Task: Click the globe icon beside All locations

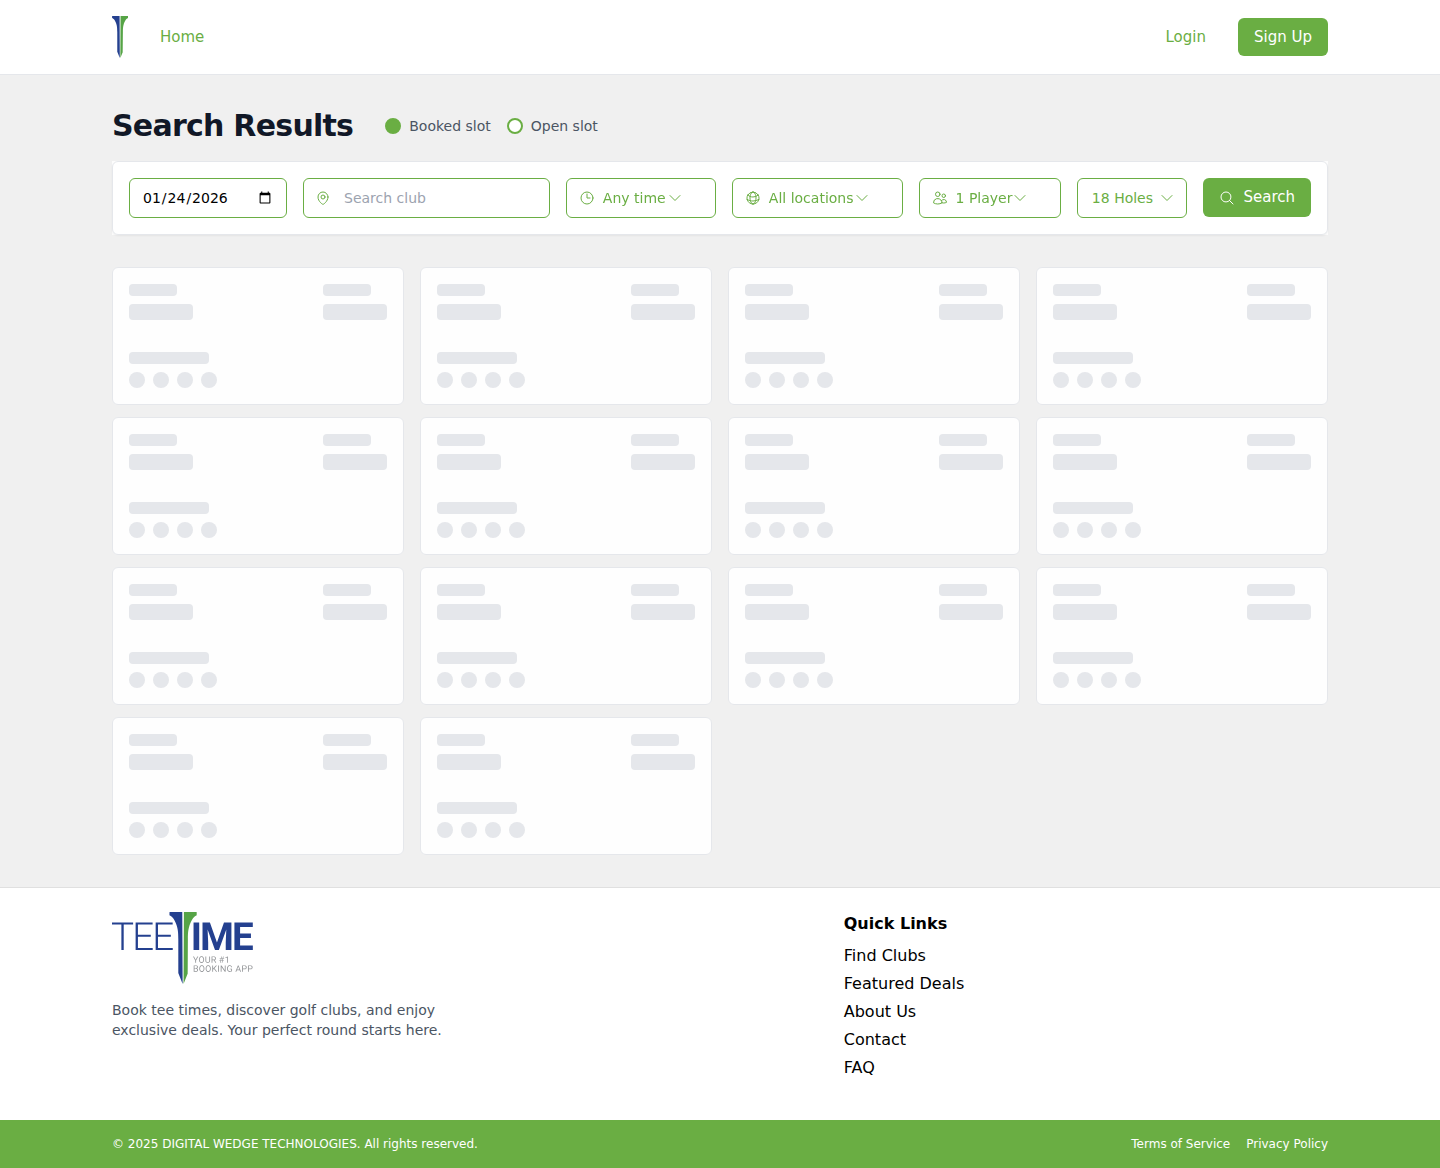Action: [753, 198]
